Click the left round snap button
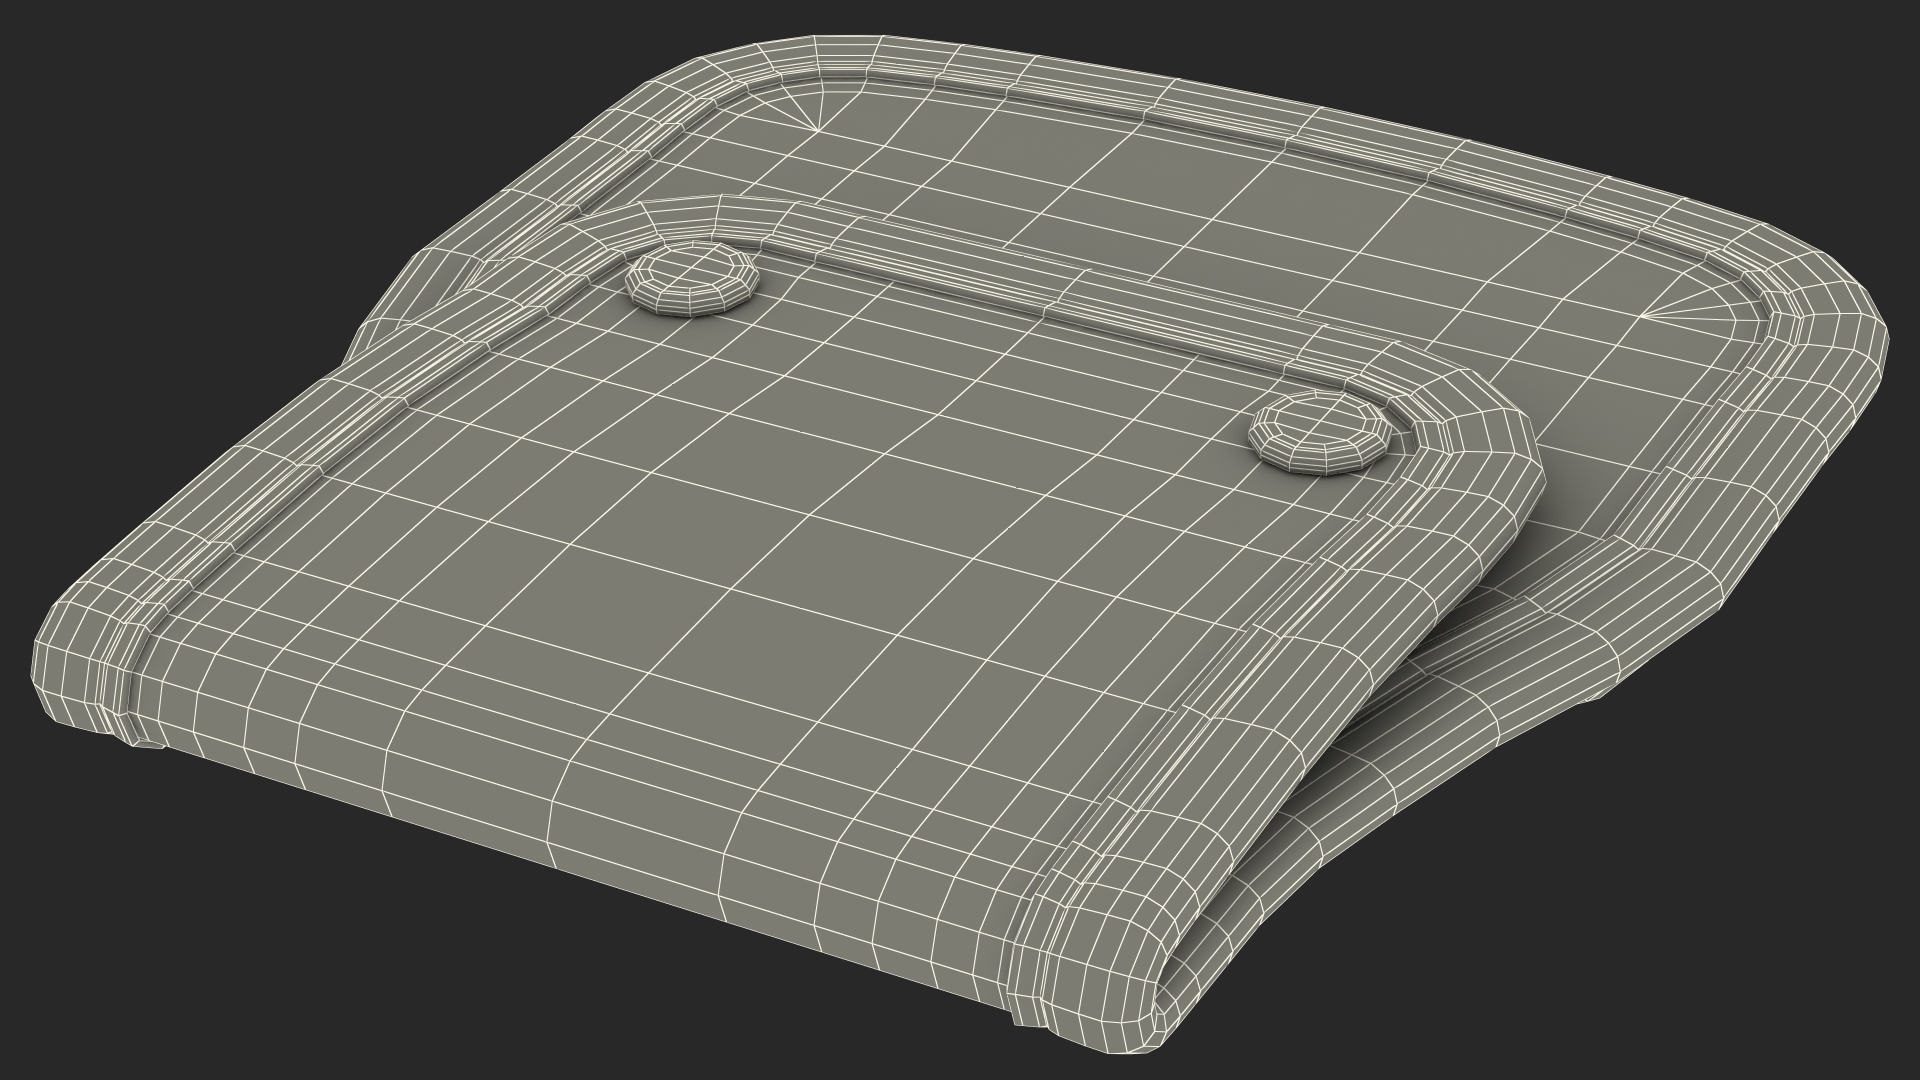 coord(691,280)
